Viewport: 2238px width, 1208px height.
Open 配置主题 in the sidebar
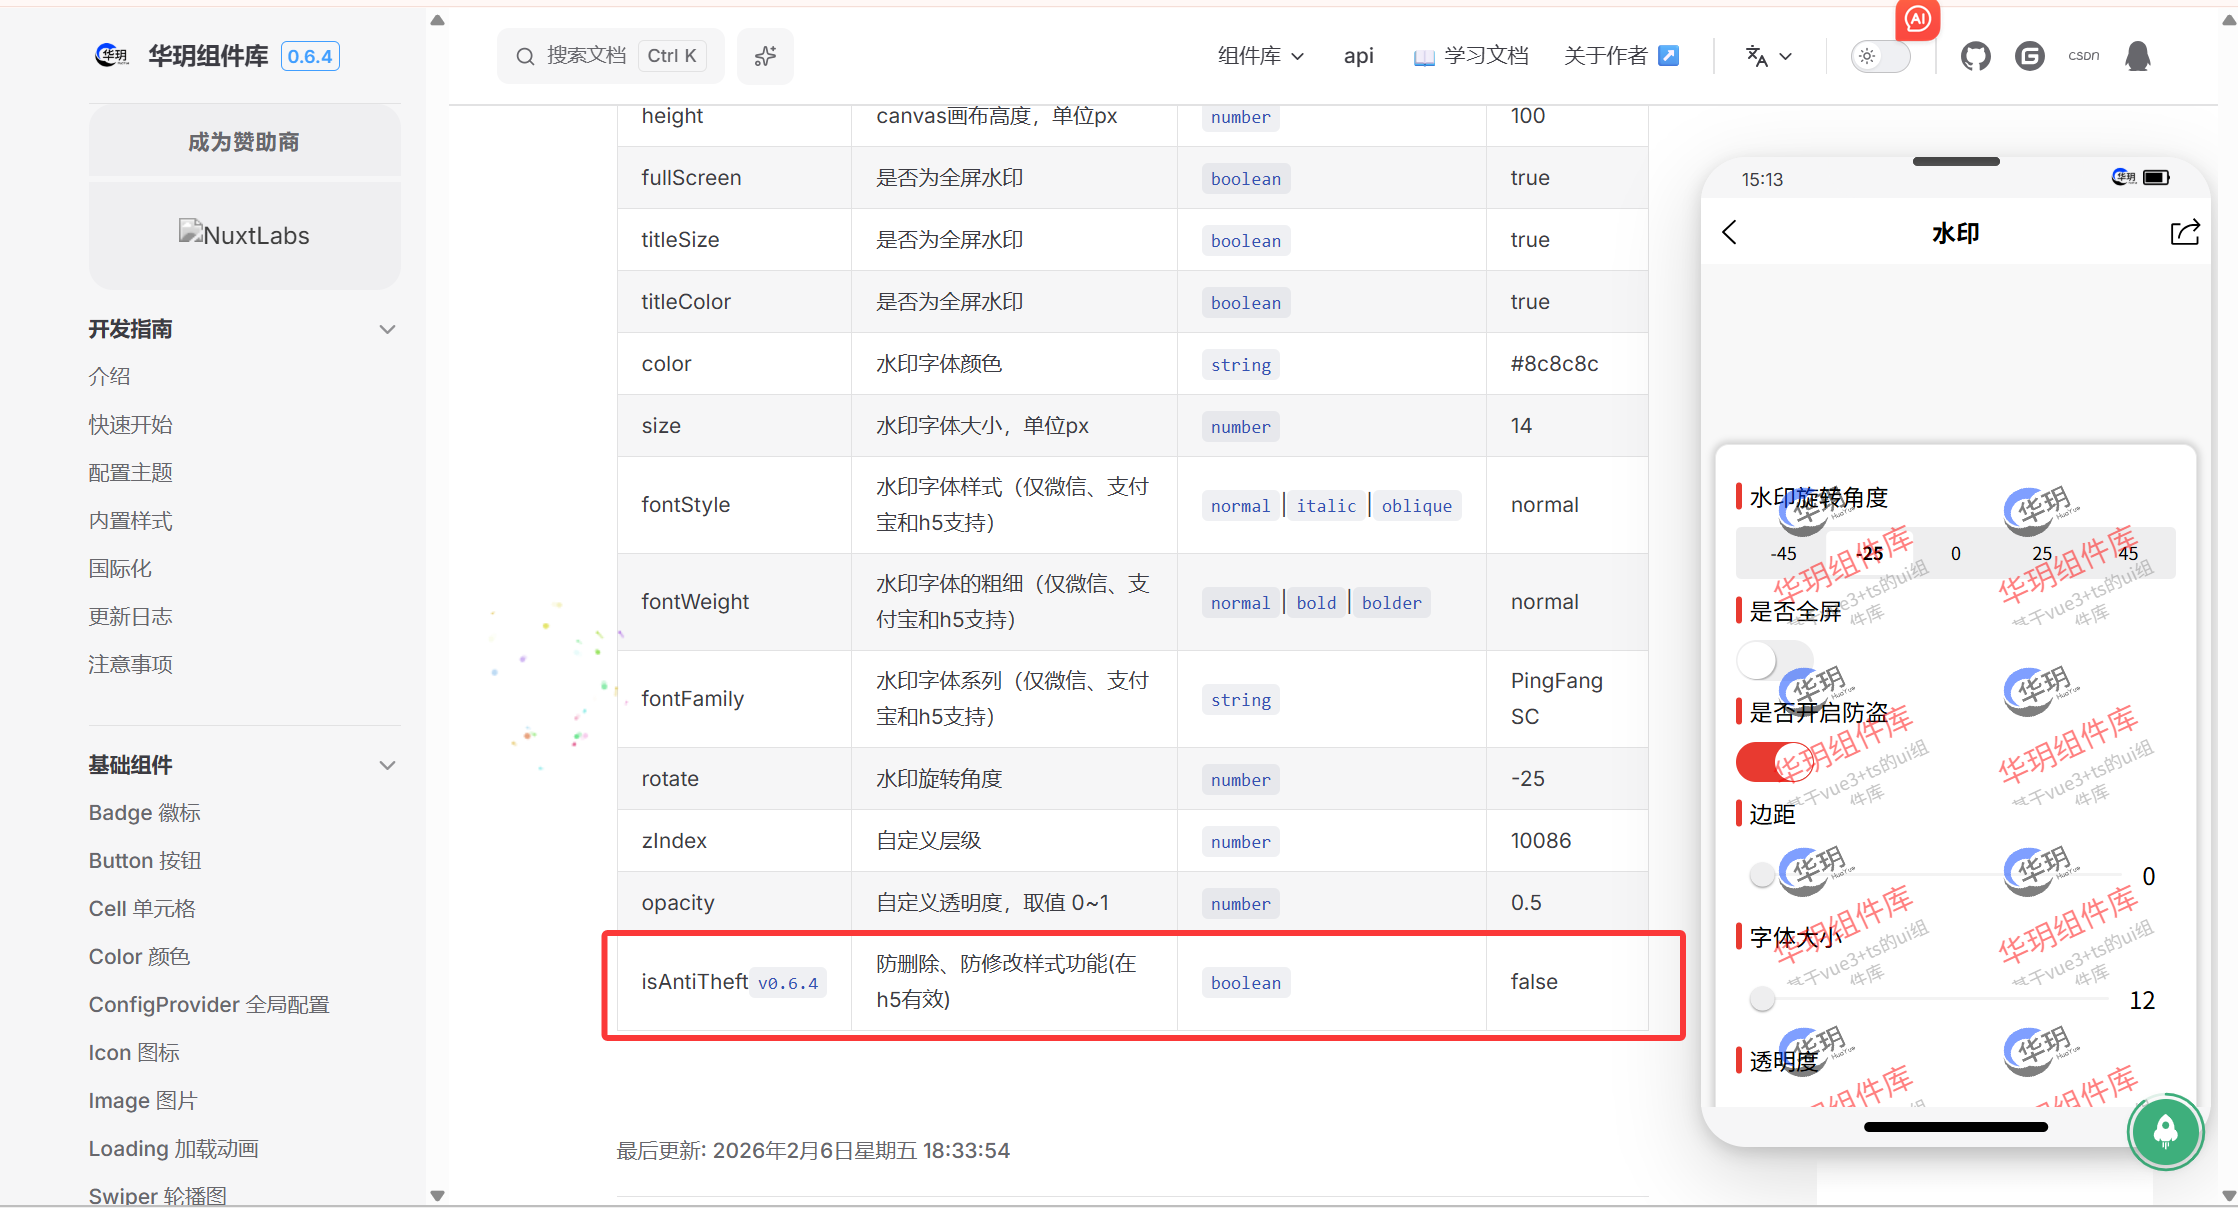130,473
